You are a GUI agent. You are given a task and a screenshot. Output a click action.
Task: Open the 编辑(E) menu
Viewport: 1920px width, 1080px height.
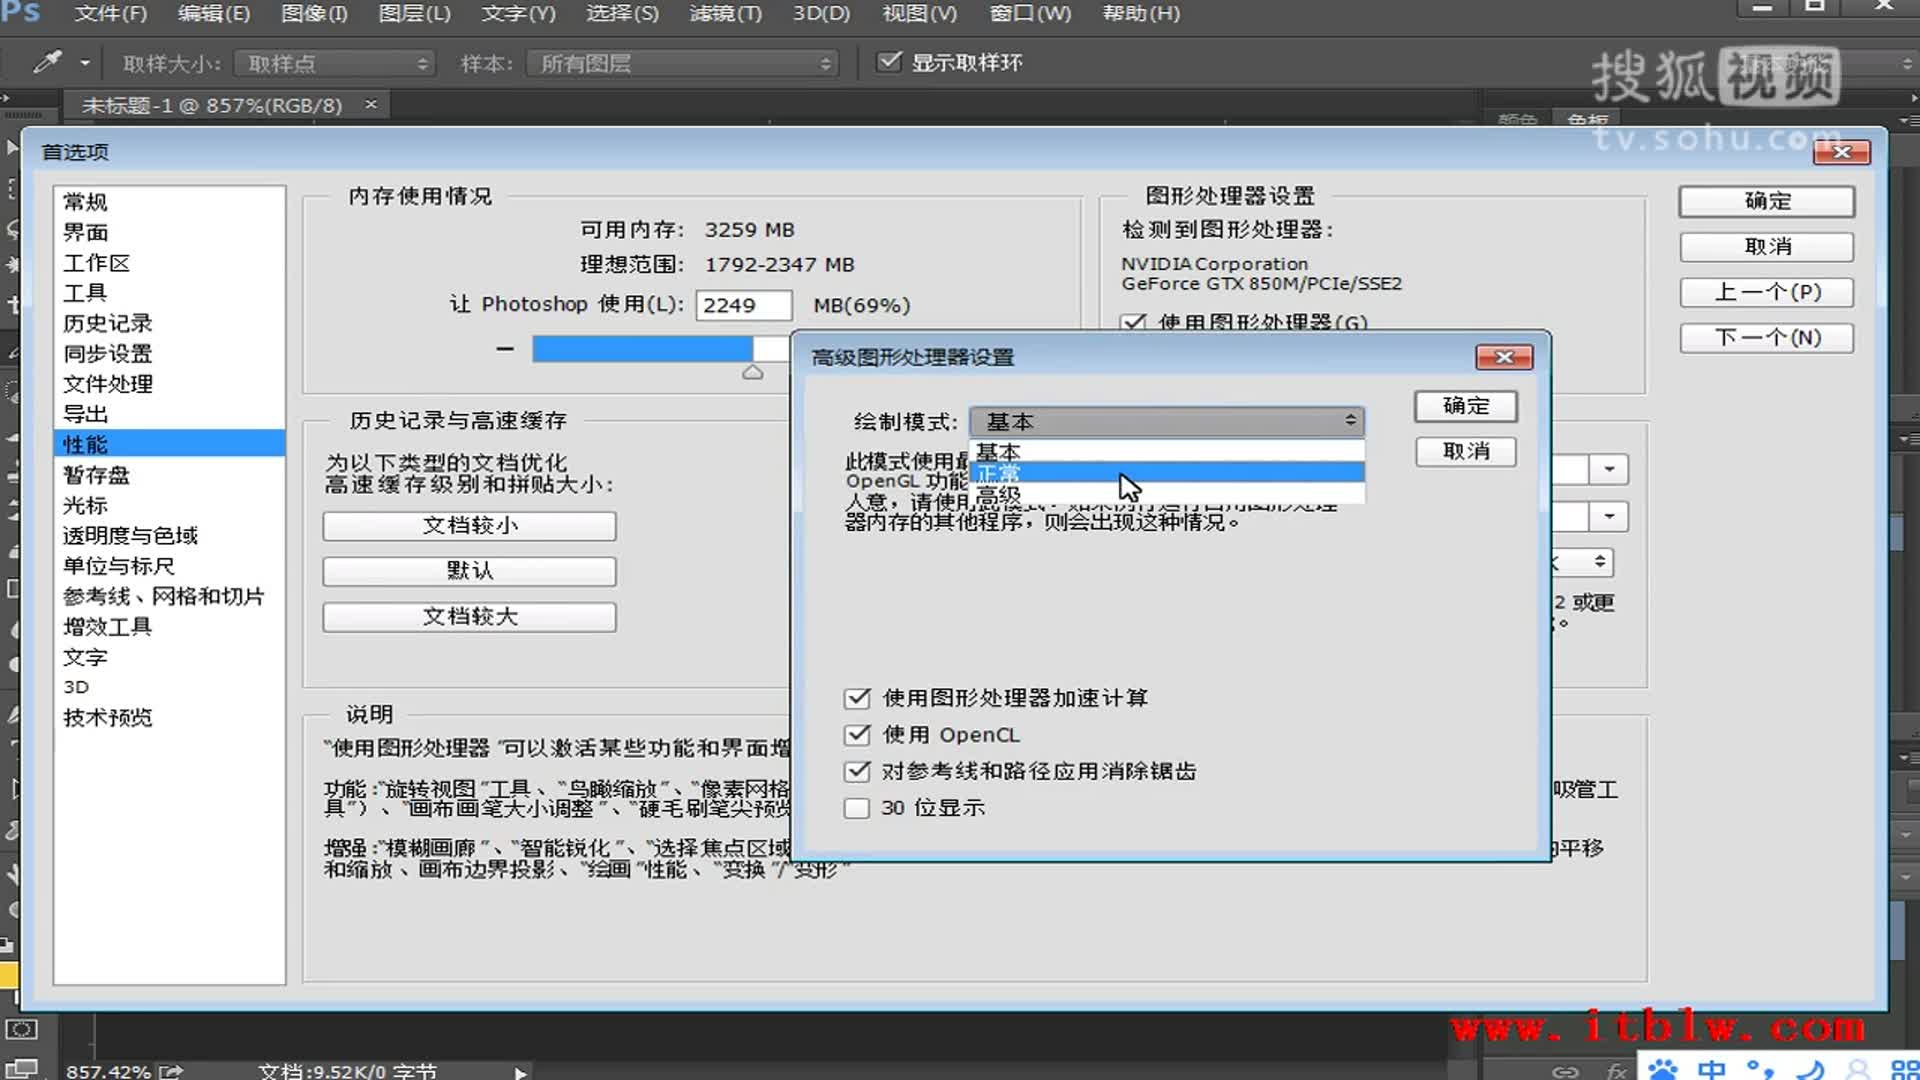click(x=213, y=13)
